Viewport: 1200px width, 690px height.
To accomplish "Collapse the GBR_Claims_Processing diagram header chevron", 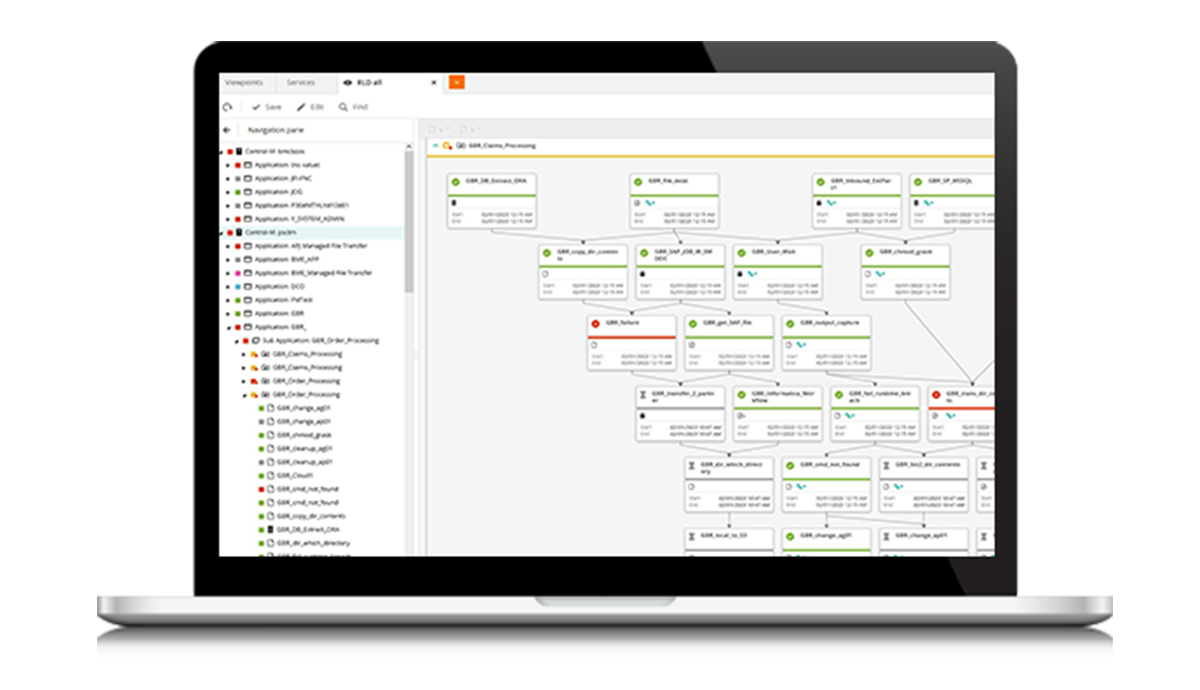I will [x=435, y=146].
